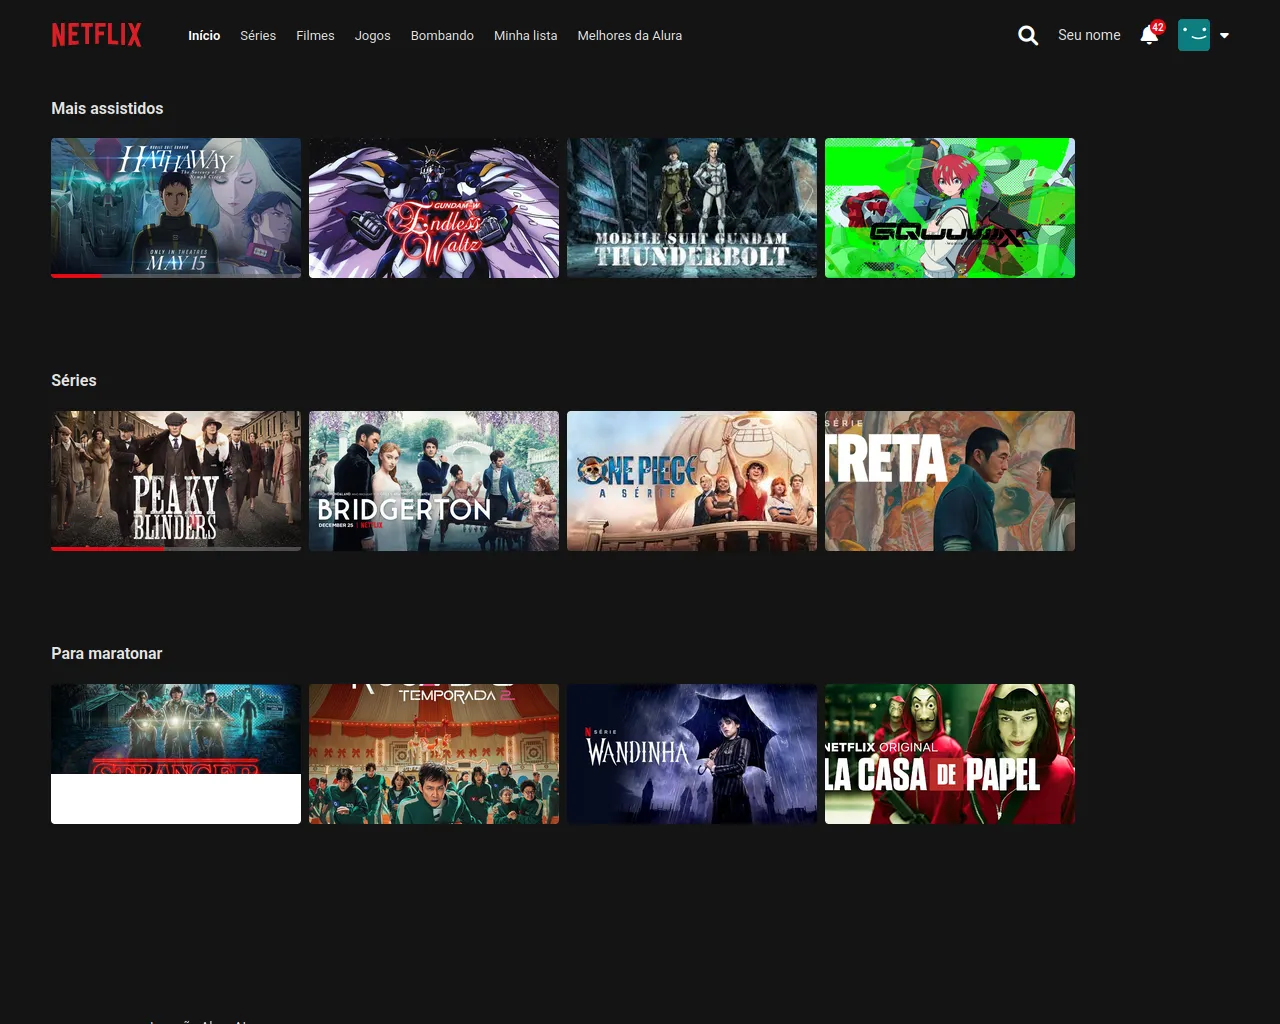The image size is (1280, 1024).
Task: Open Minha lista in the navigation
Action: click(525, 35)
